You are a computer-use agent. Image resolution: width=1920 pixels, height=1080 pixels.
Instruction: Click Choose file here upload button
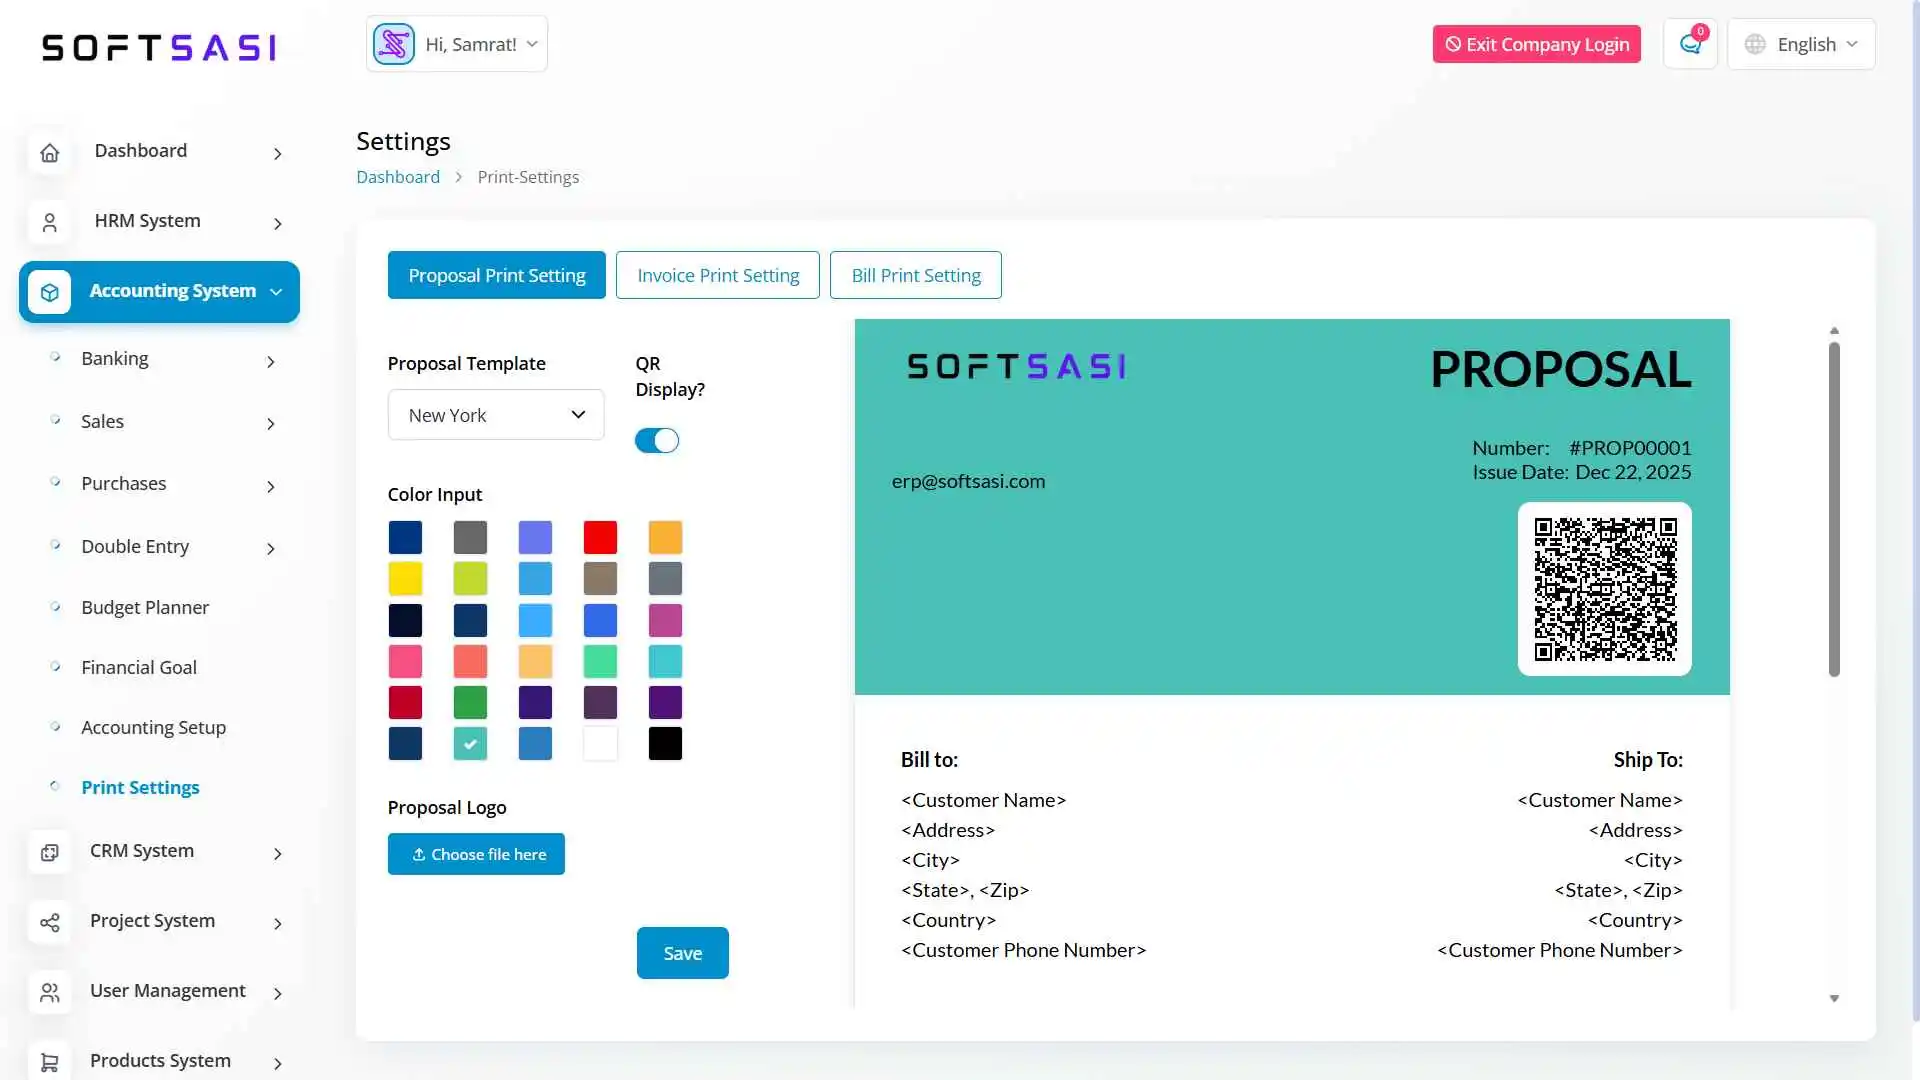click(x=476, y=854)
